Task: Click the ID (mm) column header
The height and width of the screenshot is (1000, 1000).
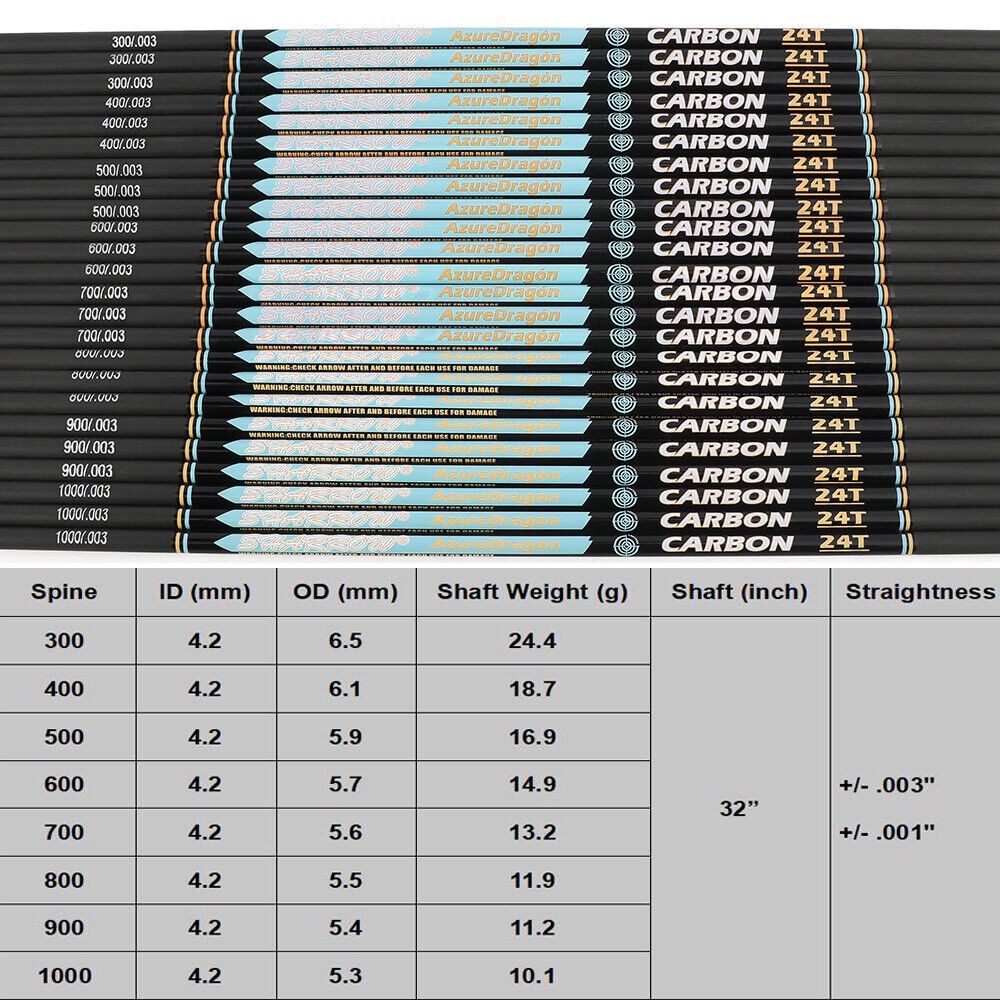Action: 205,591
